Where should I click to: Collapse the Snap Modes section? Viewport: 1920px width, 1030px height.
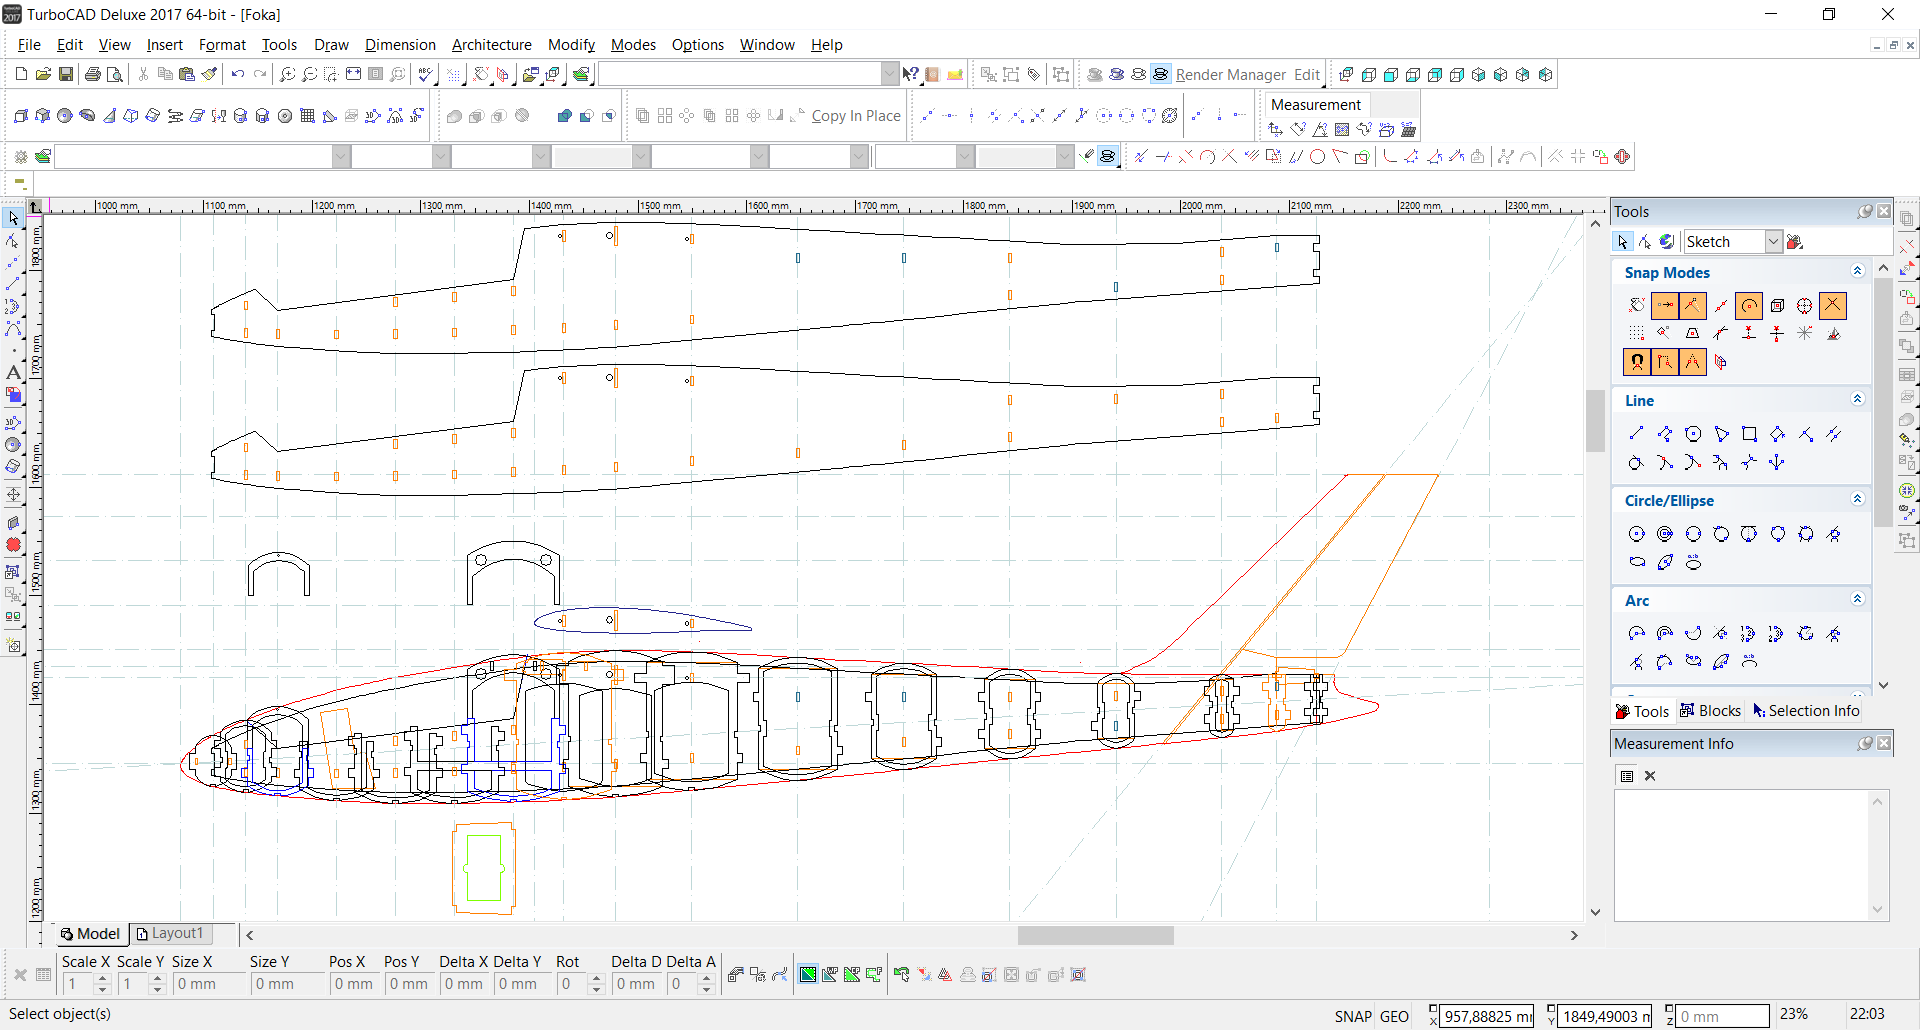[x=1857, y=272]
